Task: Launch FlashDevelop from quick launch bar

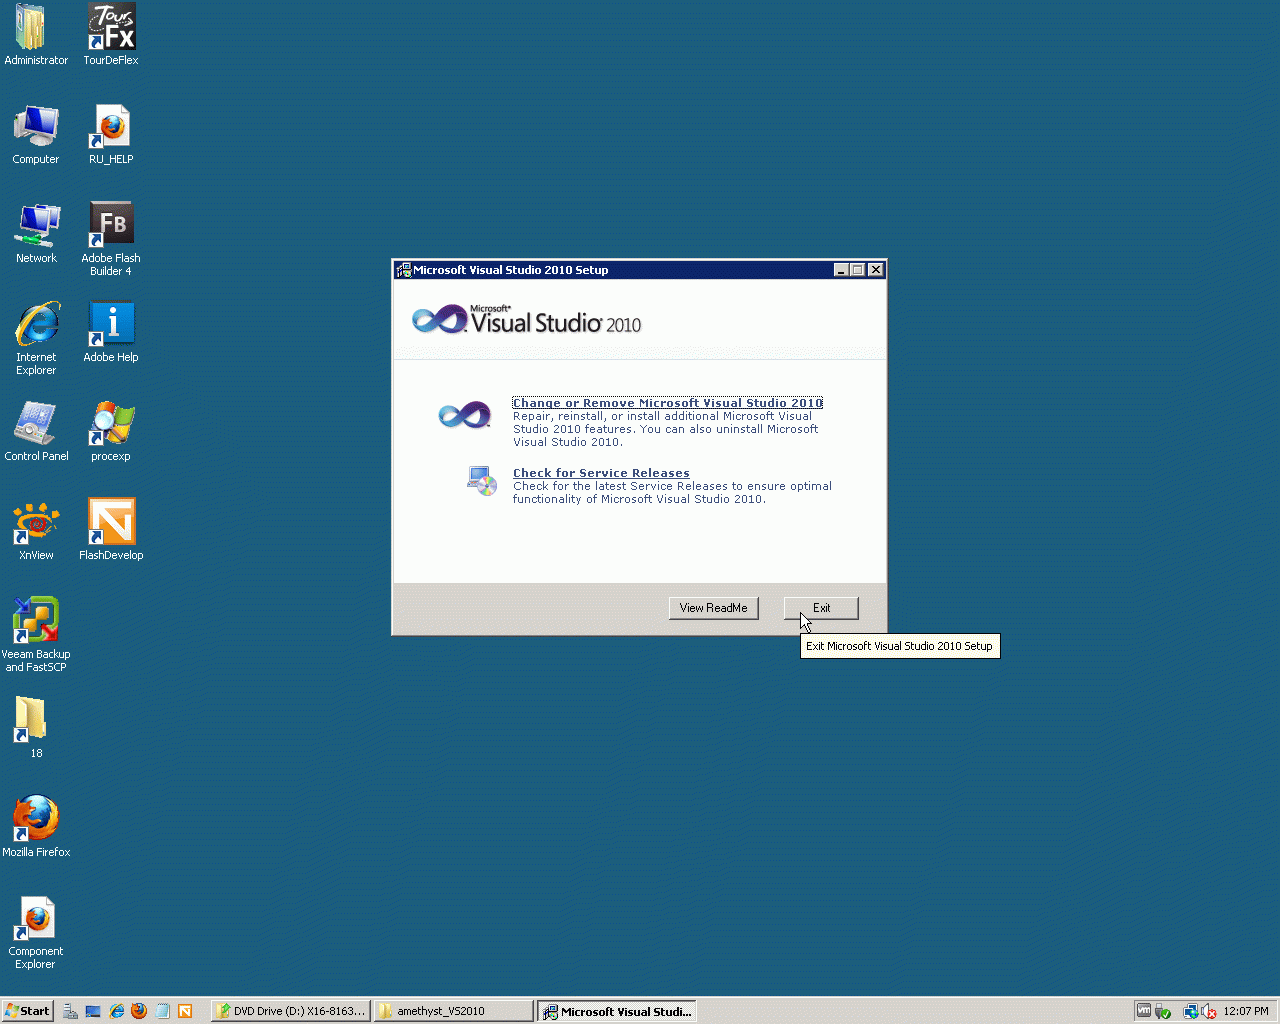Action: 185,1011
